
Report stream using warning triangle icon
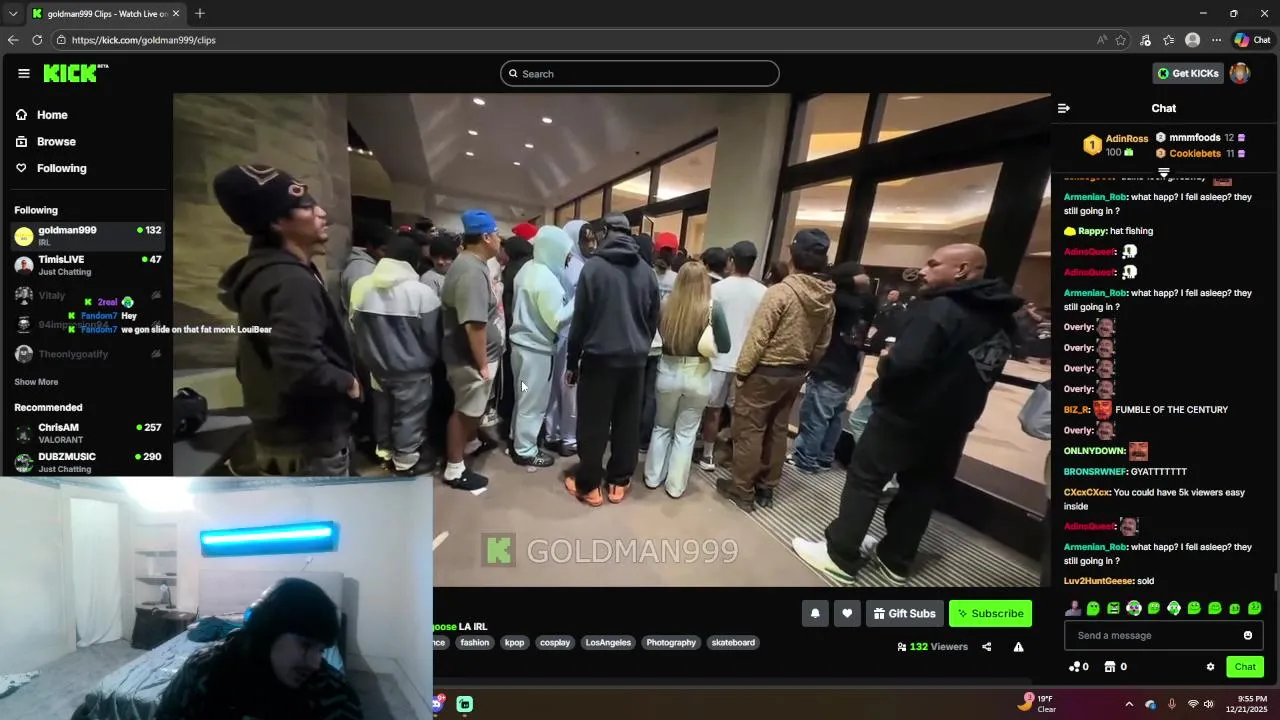coord(1018,647)
